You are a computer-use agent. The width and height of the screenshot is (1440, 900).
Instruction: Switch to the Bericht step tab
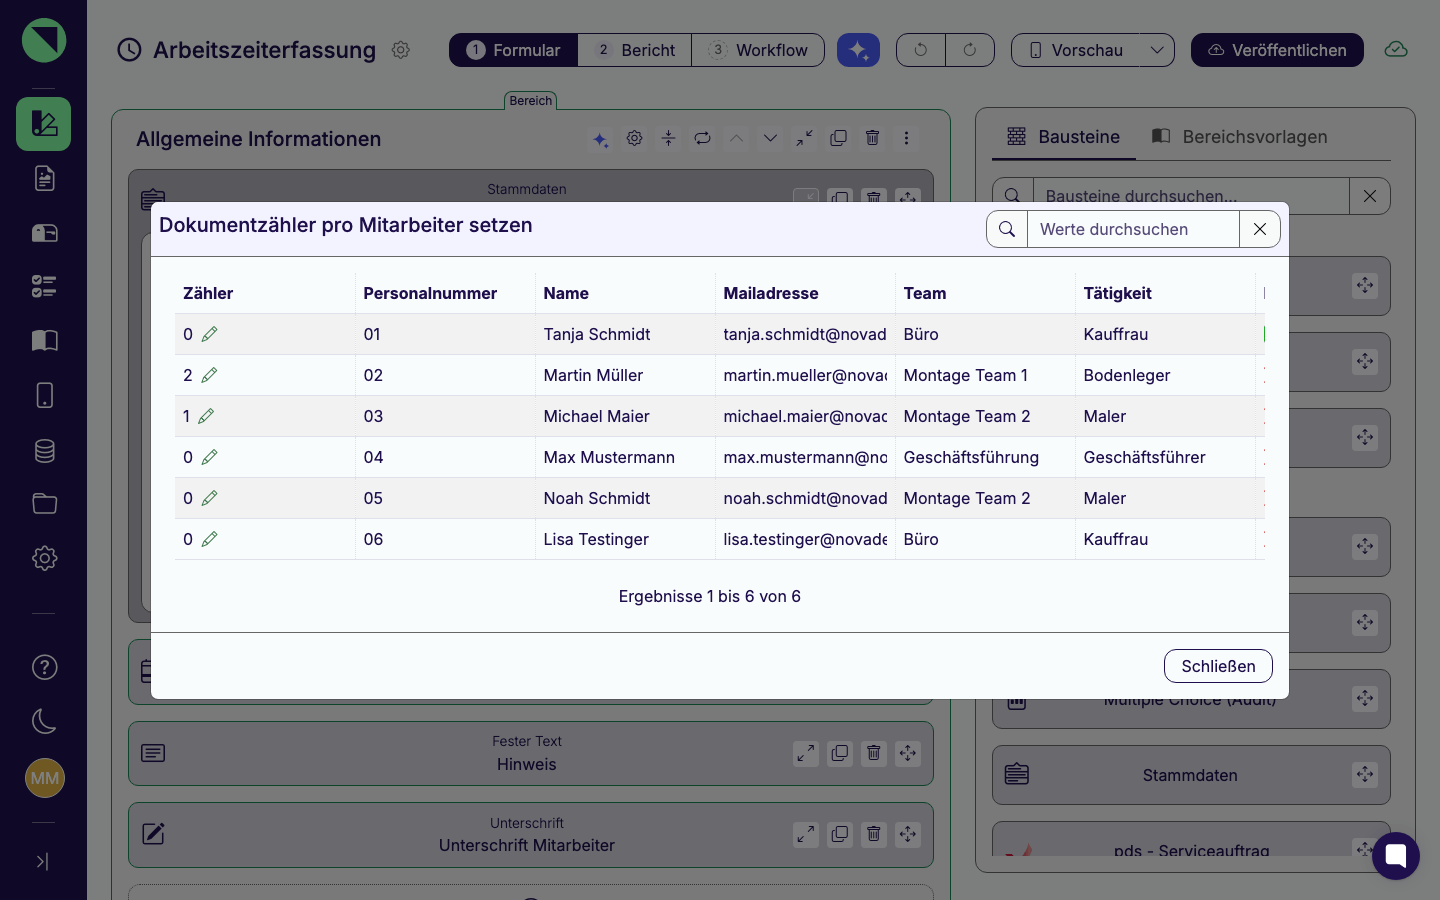[635, 50]
